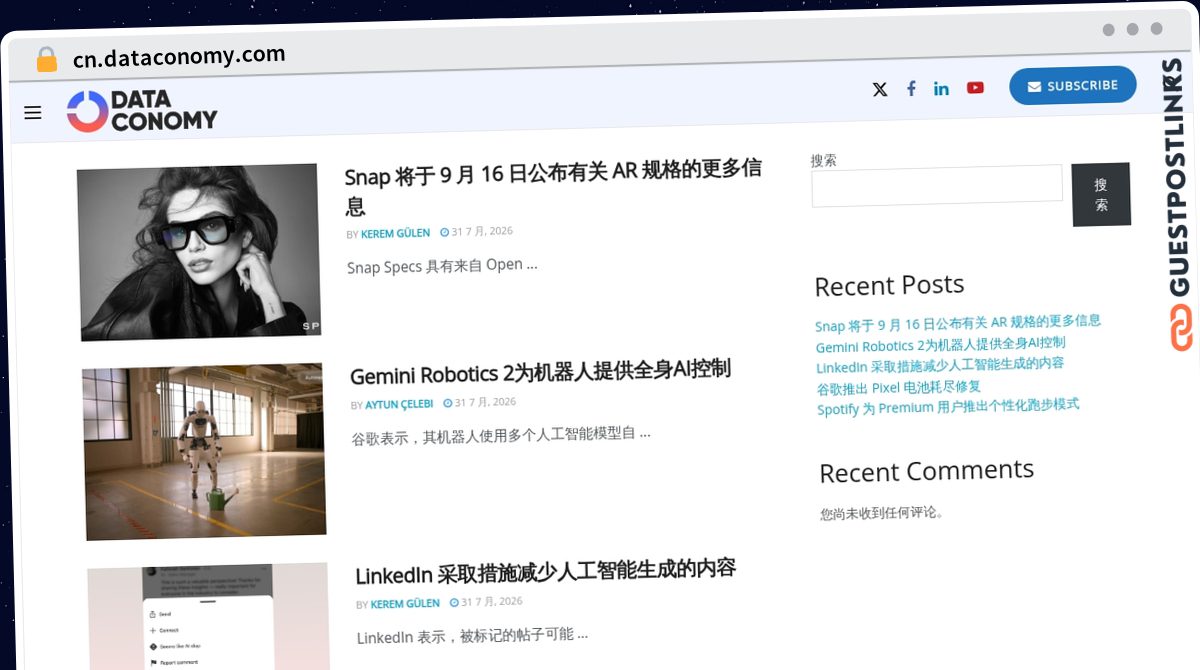Click the Recent Comments heading
This screenshot has height=670, width=1200.
pos(927,472)
